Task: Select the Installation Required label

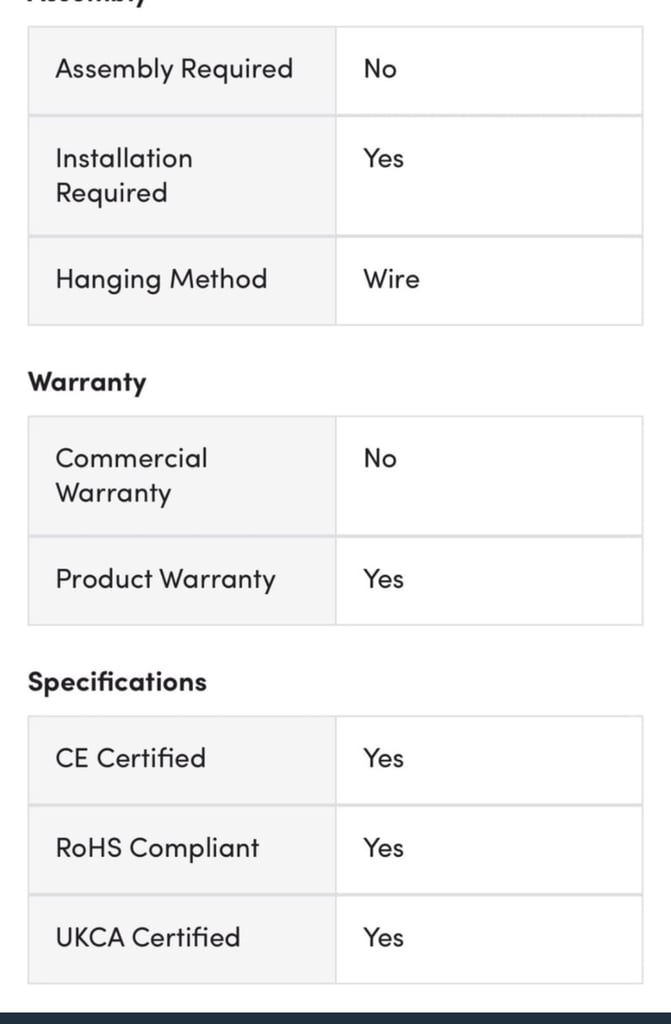Action: [124, 176]
